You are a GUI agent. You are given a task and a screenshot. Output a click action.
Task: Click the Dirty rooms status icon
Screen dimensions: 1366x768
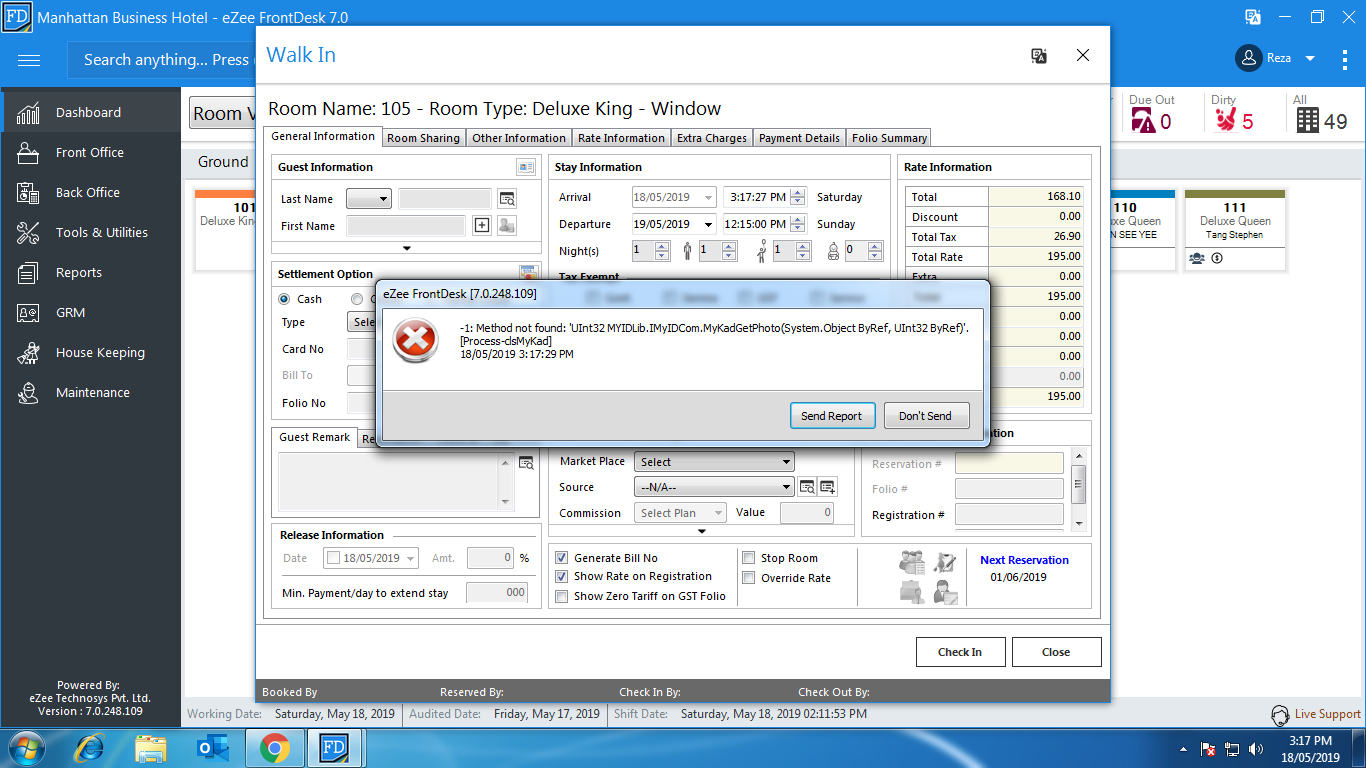coord(1226,120)
